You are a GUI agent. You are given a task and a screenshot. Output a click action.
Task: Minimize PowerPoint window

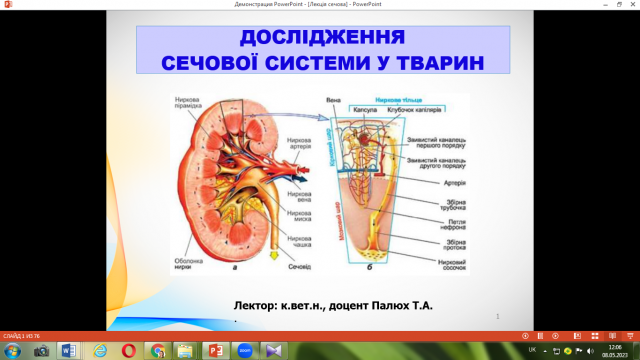[x=606, y=4]
